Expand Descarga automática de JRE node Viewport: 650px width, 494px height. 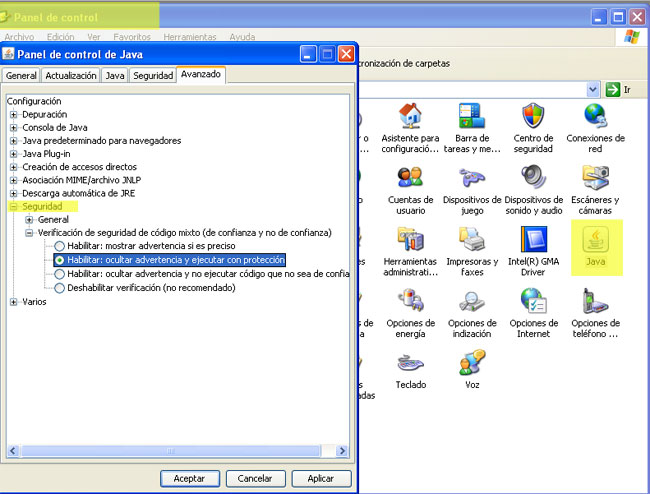pos(14,194)
